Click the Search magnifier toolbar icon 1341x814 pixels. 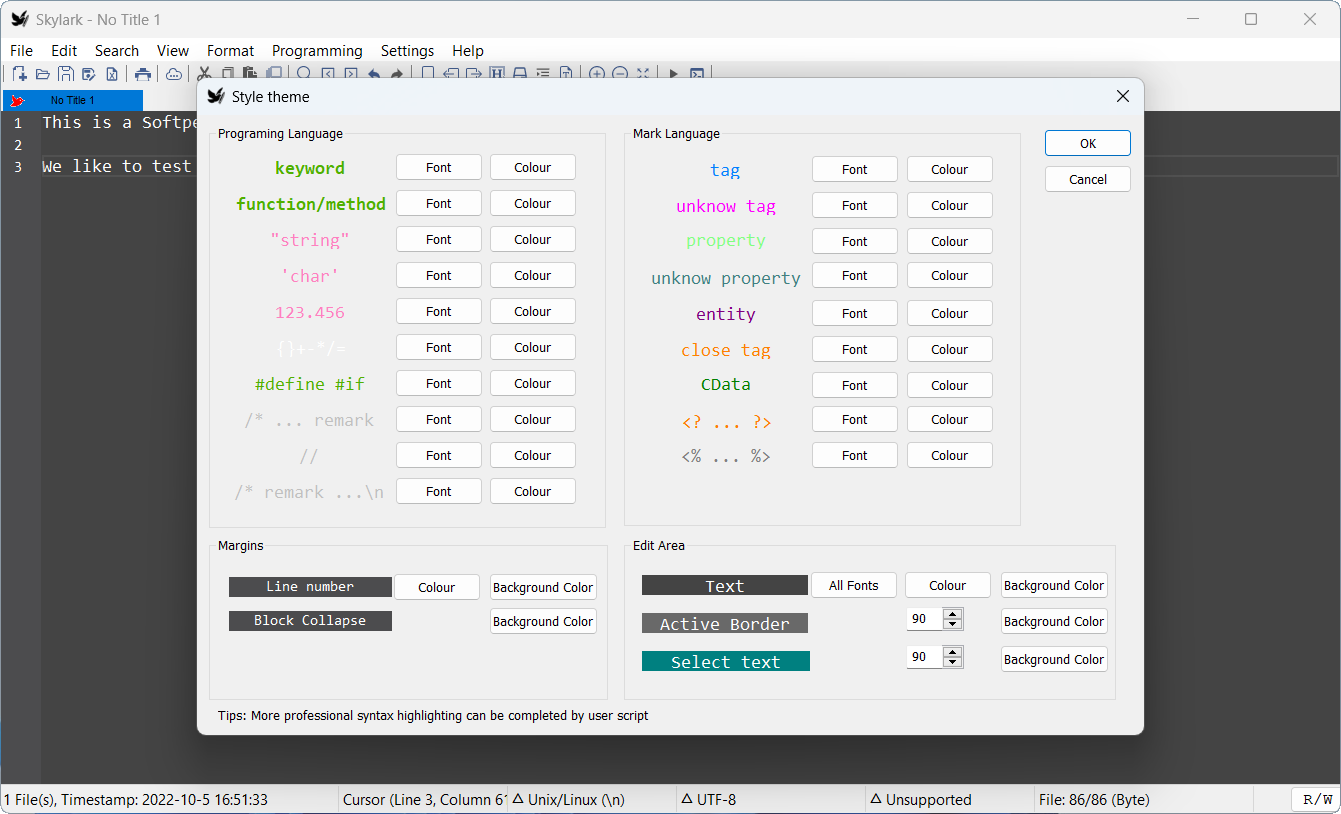tap(304, 74)
